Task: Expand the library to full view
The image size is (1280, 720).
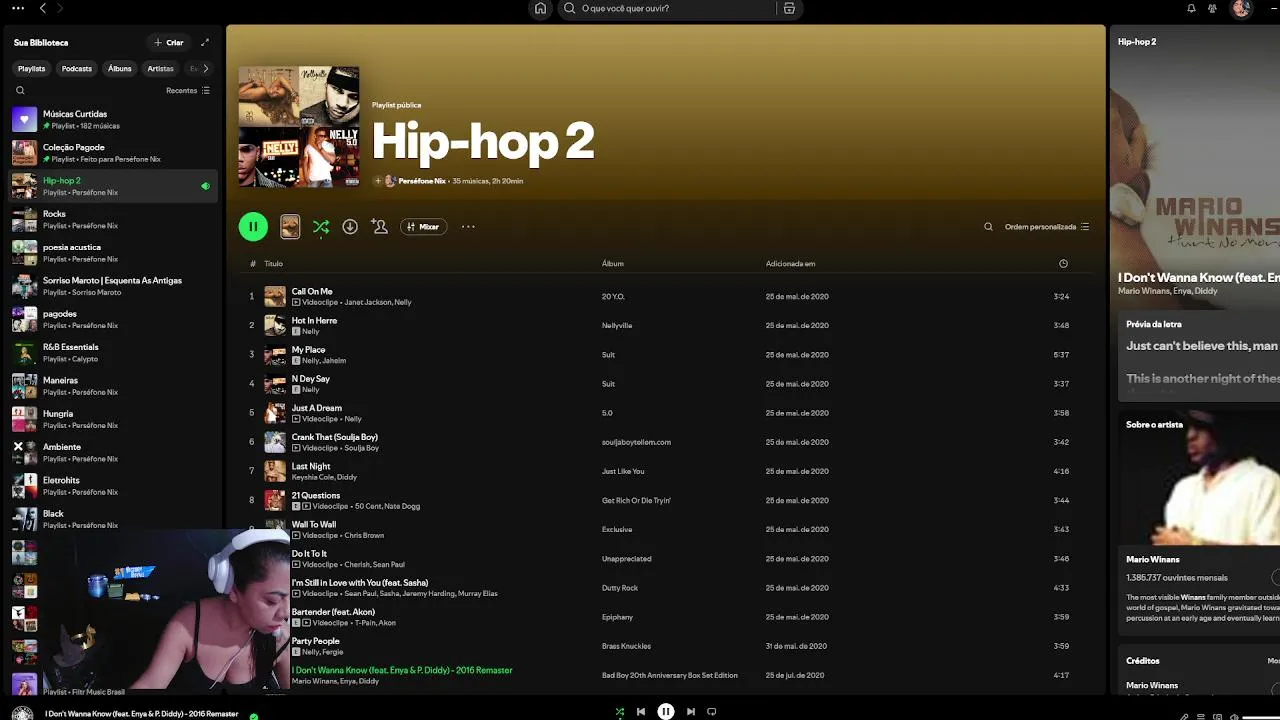Action: [x=205, y=42]
